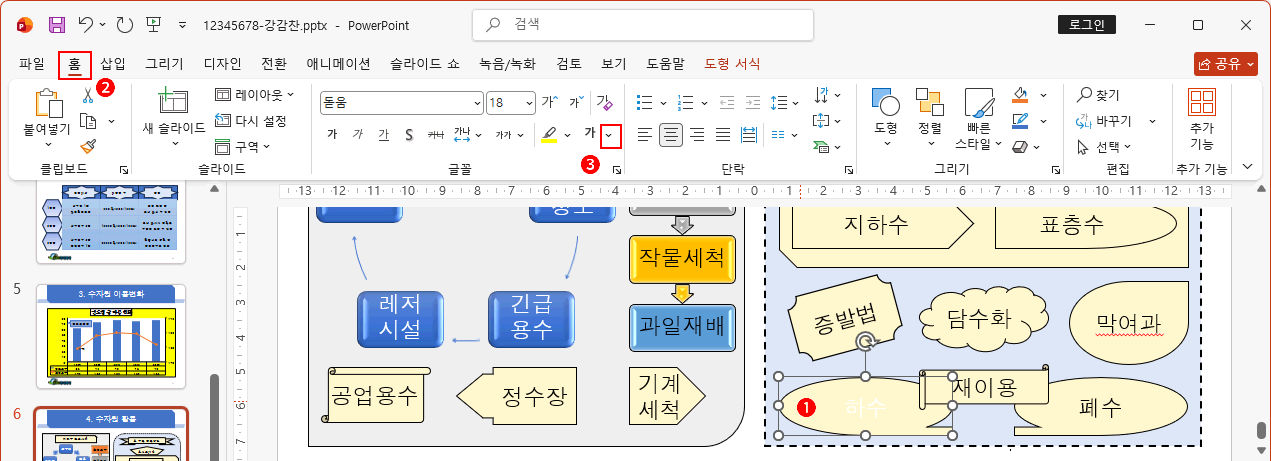Image resolution: width=1271 pixels, height=461 pixels.
Task: Open the Clipboard pane launcher in 클립보드 group
Action: point(124,169)
